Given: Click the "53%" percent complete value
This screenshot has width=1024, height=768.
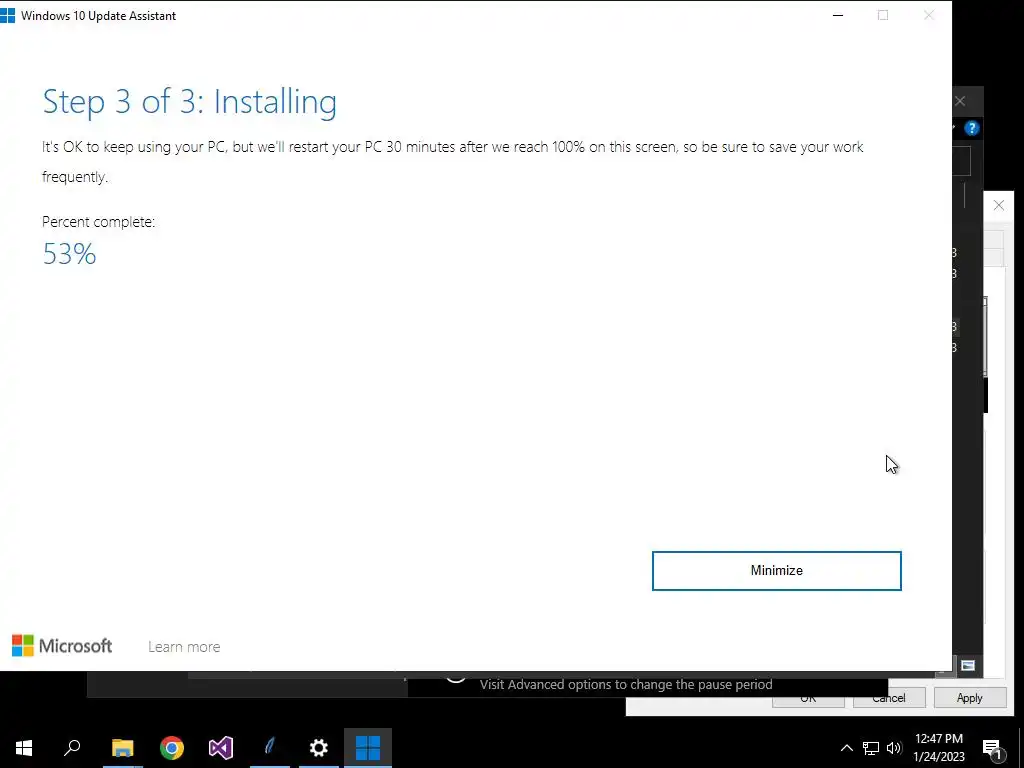Looking at the screenshot, I should 69,254.
